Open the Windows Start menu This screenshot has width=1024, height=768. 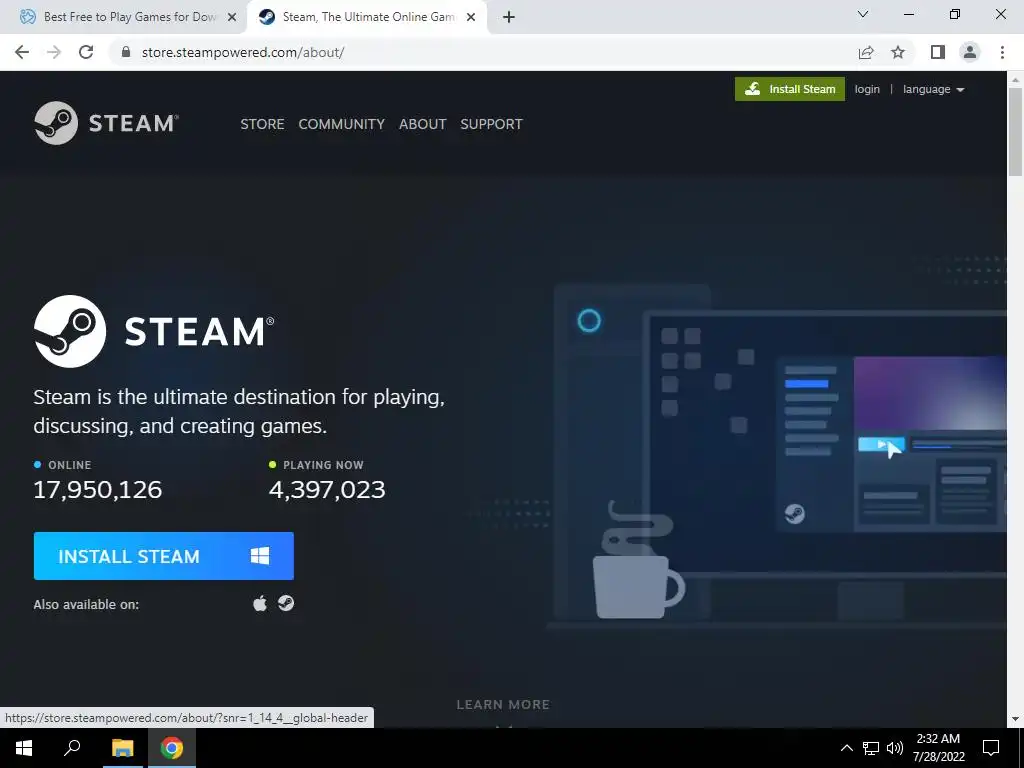pyautogui.click(x=24, y=748)
